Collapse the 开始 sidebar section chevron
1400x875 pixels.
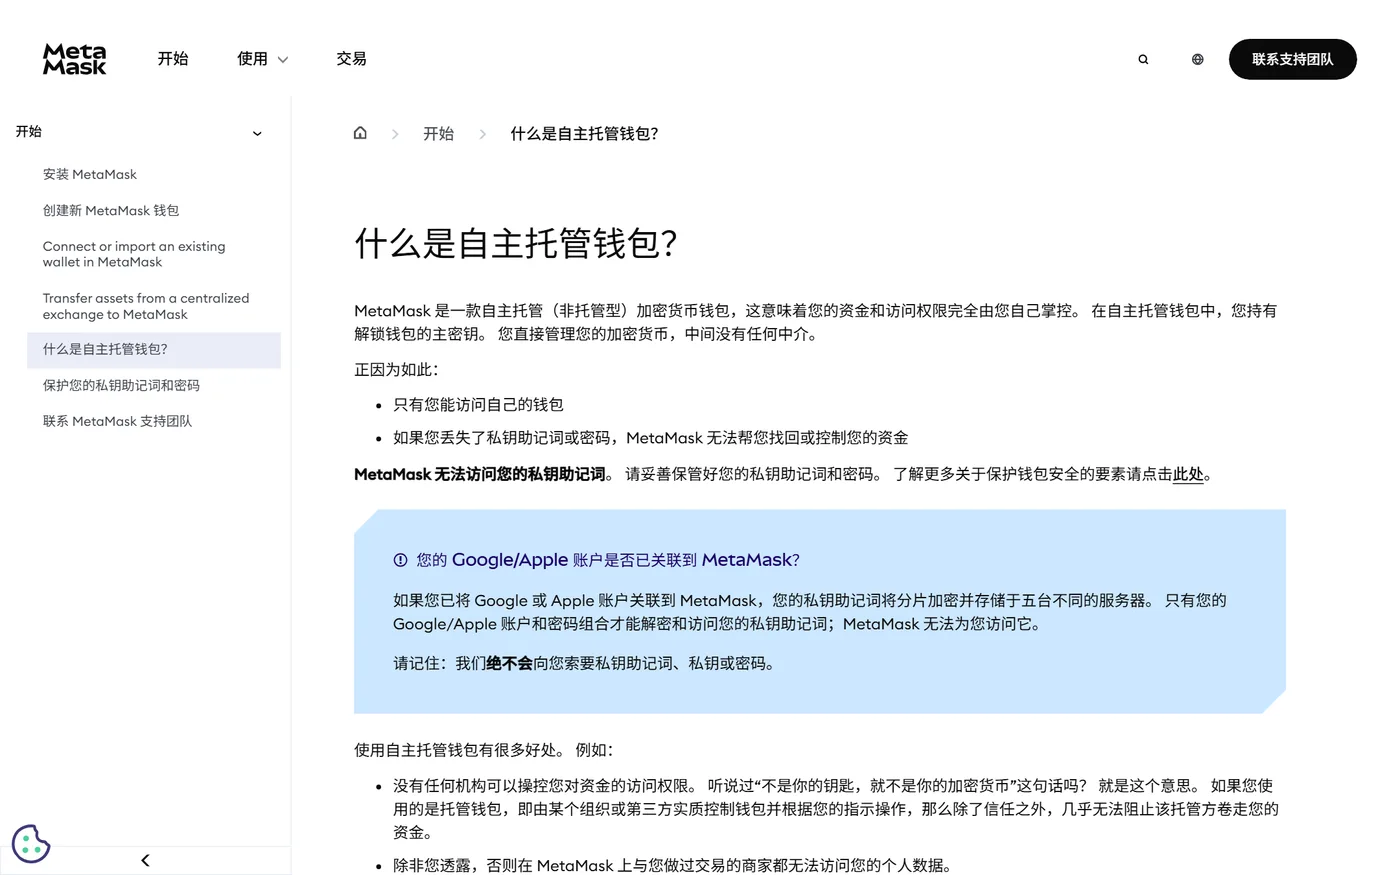(x=257, y=133)
